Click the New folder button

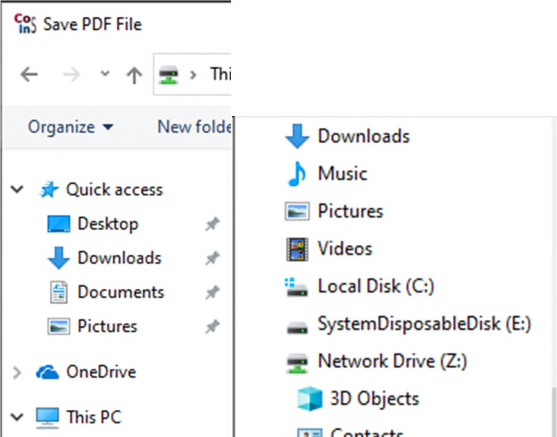[x=194, y=127]
